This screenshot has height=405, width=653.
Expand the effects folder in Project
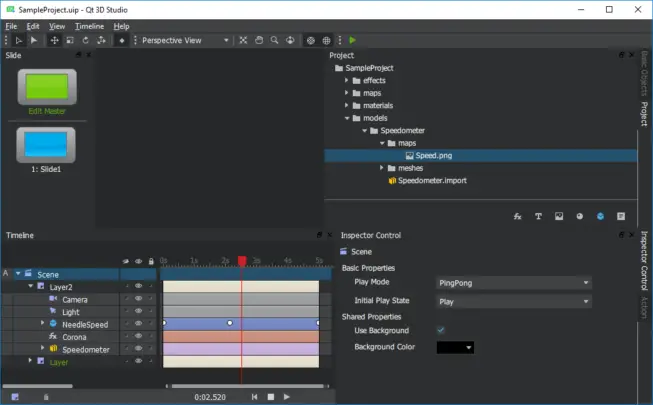[x=346, y=80]
